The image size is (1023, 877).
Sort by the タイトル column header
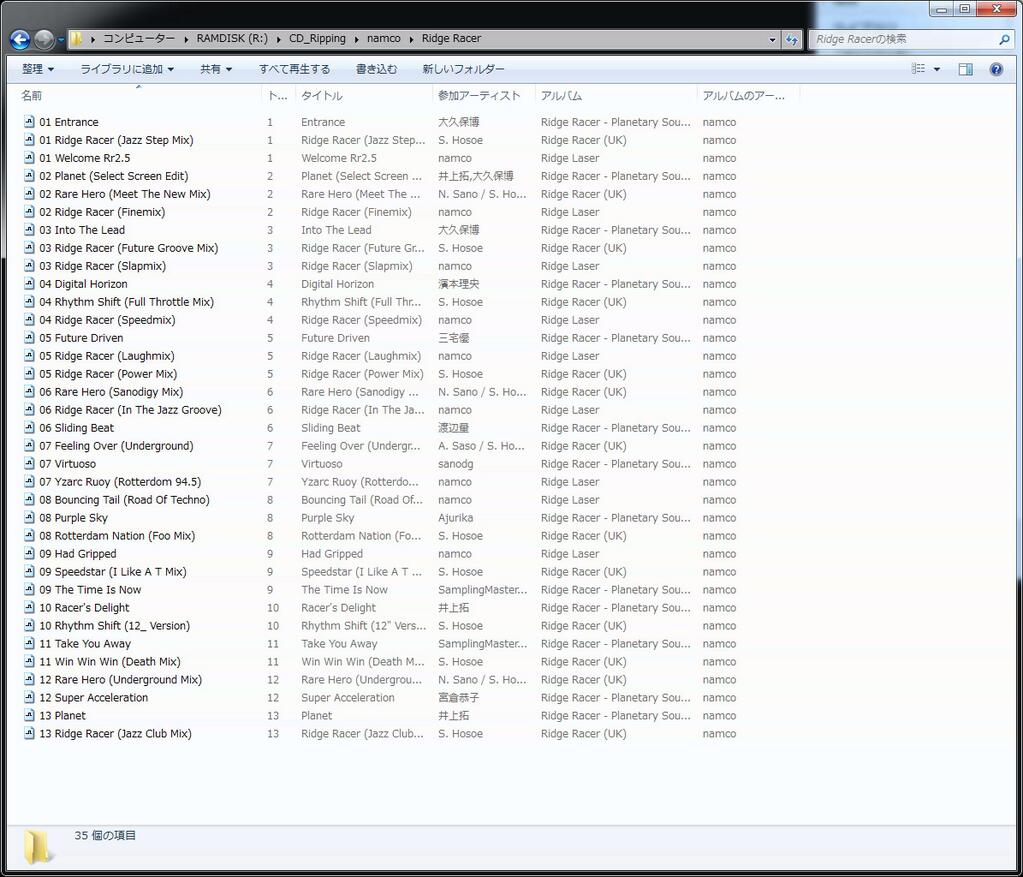click(x=363, y=95)
